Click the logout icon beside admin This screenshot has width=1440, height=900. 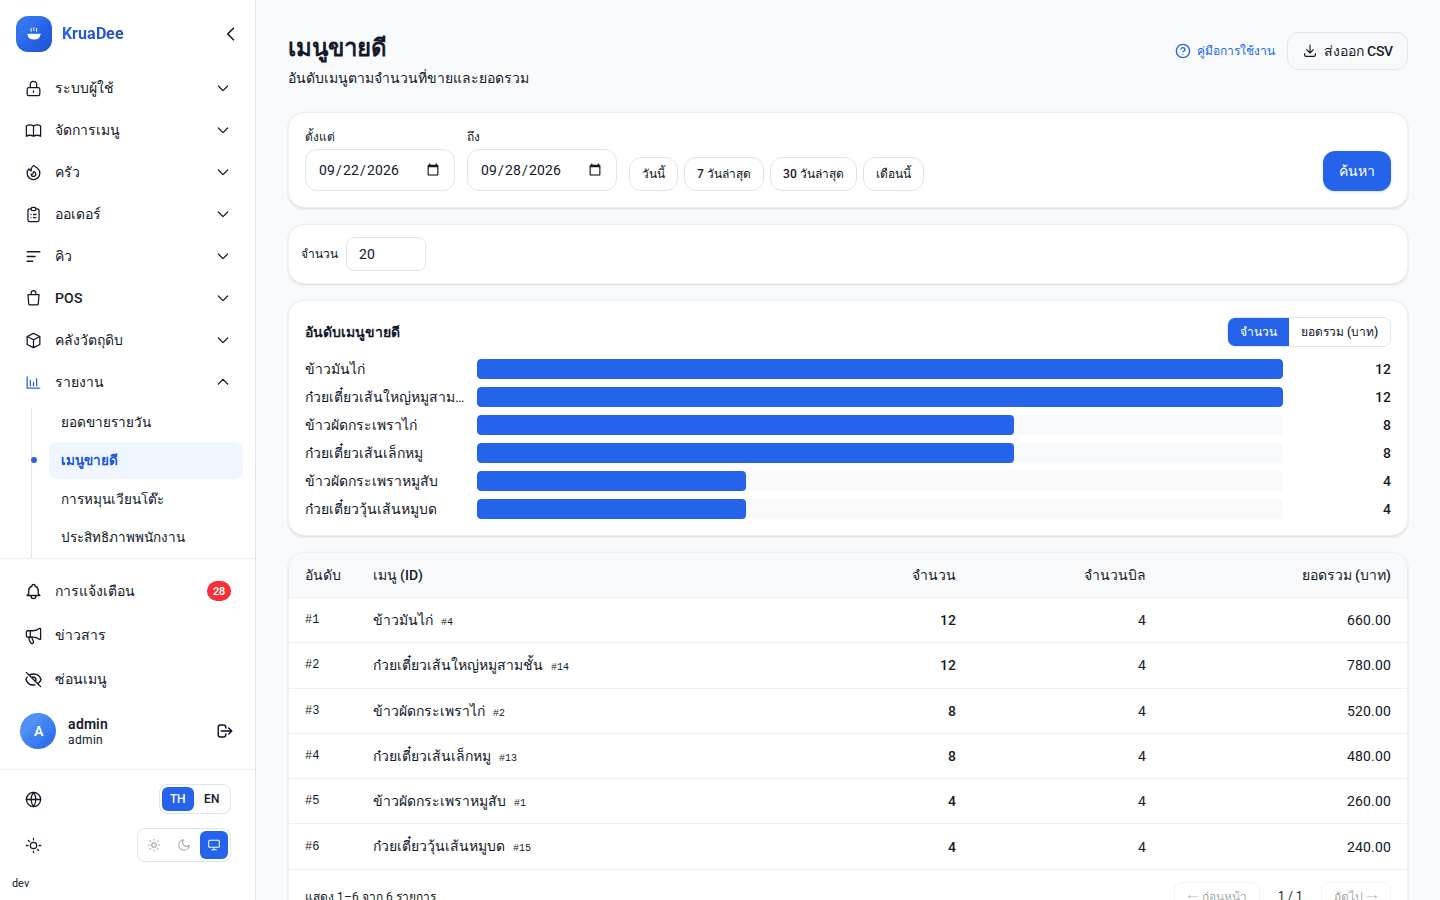point(225,731)
